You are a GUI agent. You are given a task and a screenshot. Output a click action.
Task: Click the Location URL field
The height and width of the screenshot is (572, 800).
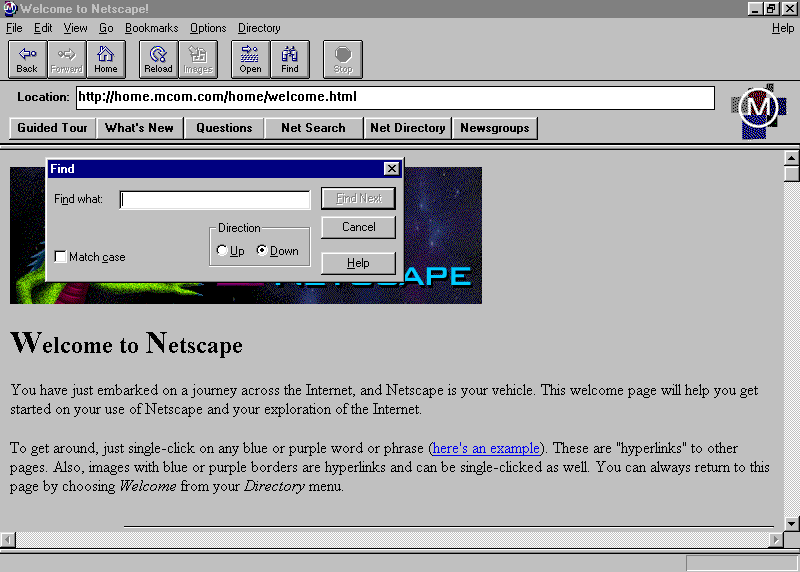[x=395, y=97]
